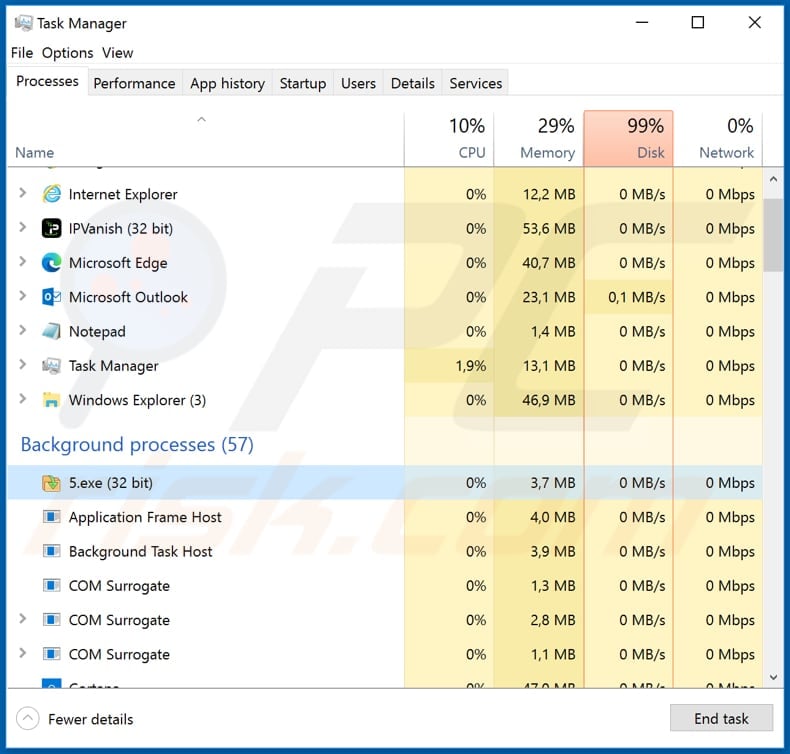This screenshot has width=790, height=754.
Task: Click the scrollbar down arrow
Action: click(773, 677)
